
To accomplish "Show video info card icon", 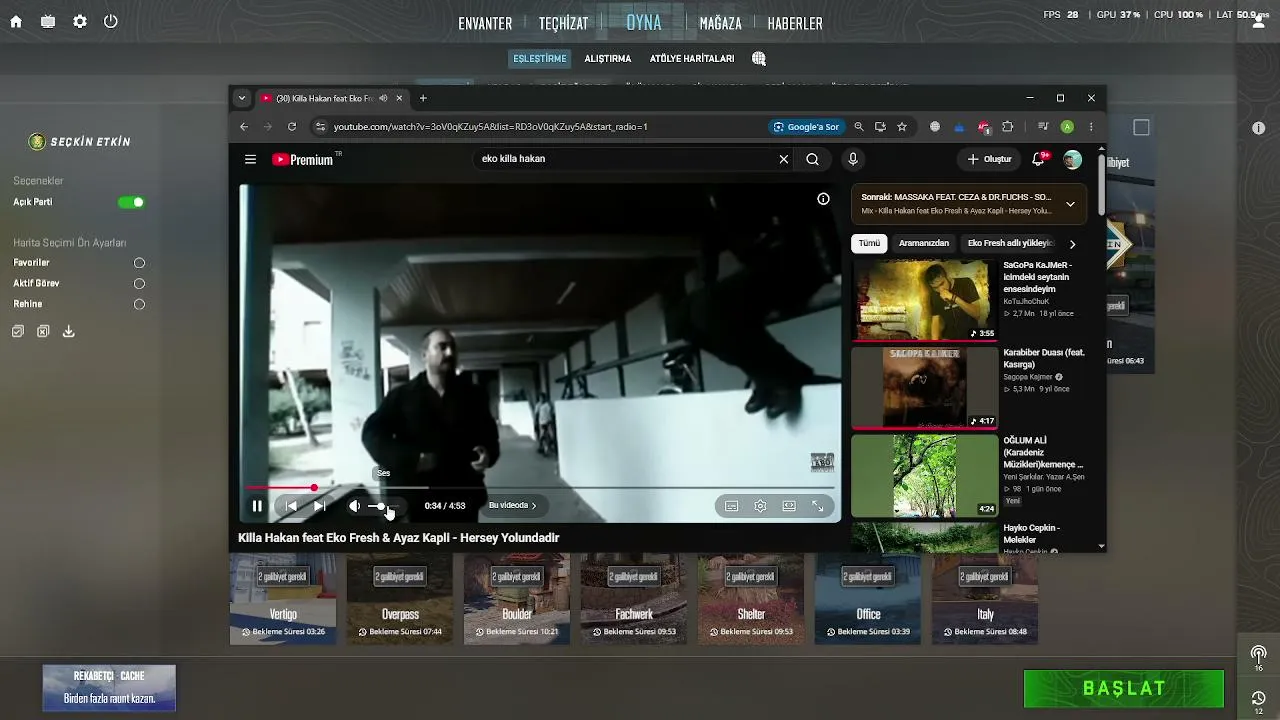I will [823, 199].
